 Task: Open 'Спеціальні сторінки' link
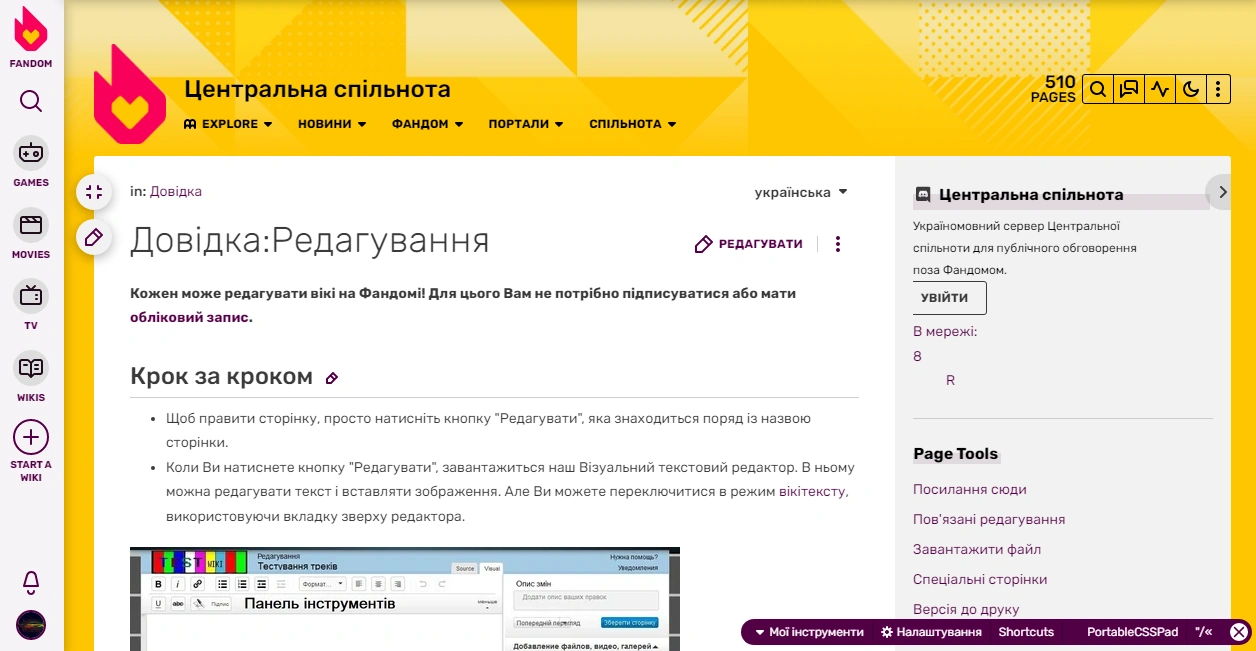[980, 579]
